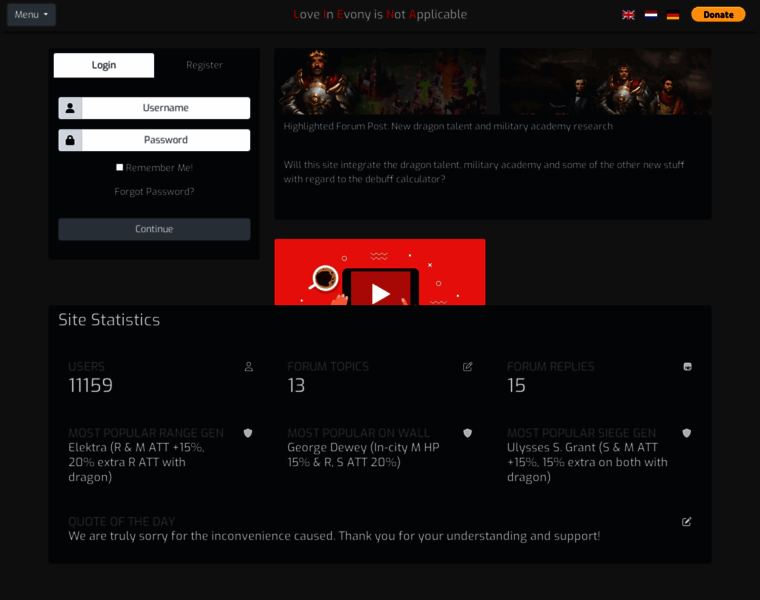Click the Ulysses S. Grant description
760x600 pixels.
587,462
